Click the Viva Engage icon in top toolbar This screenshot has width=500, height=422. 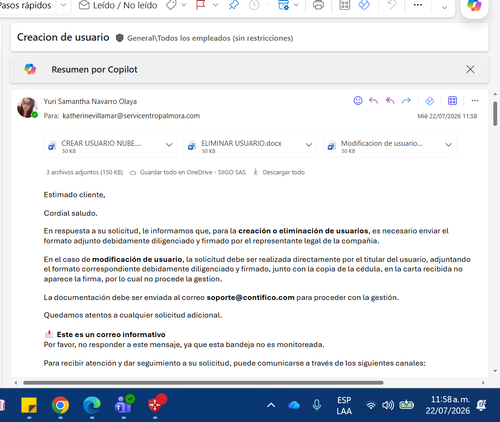tap(364, 5)
